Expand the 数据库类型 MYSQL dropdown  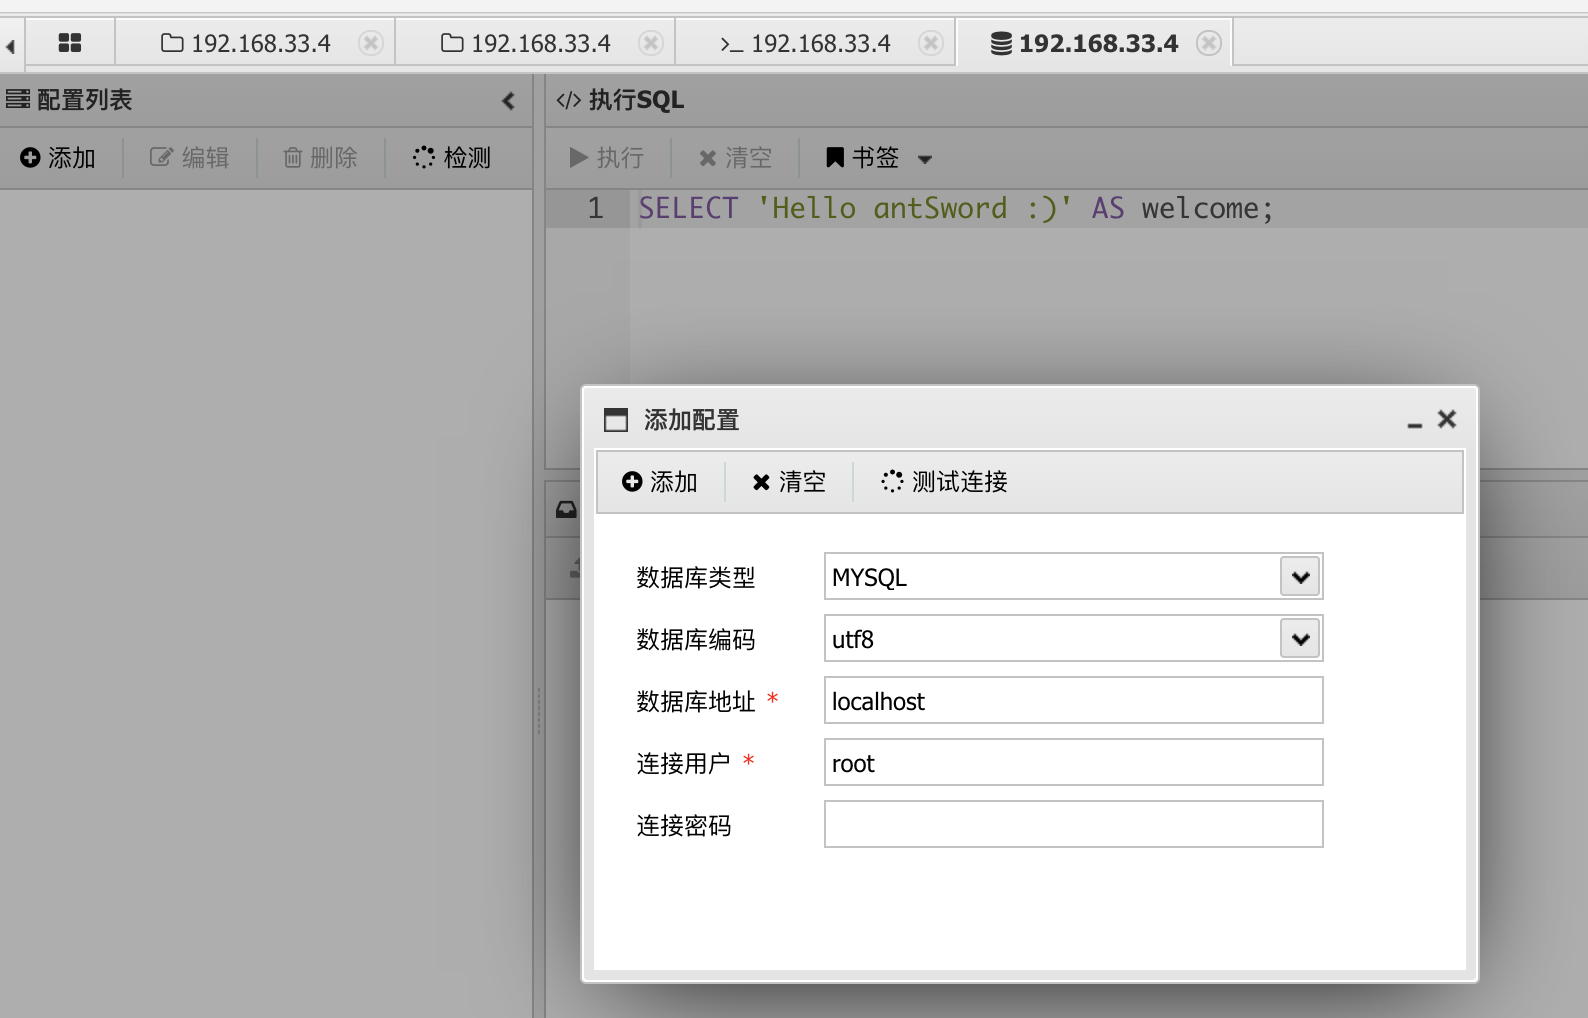coord(1300,577)
